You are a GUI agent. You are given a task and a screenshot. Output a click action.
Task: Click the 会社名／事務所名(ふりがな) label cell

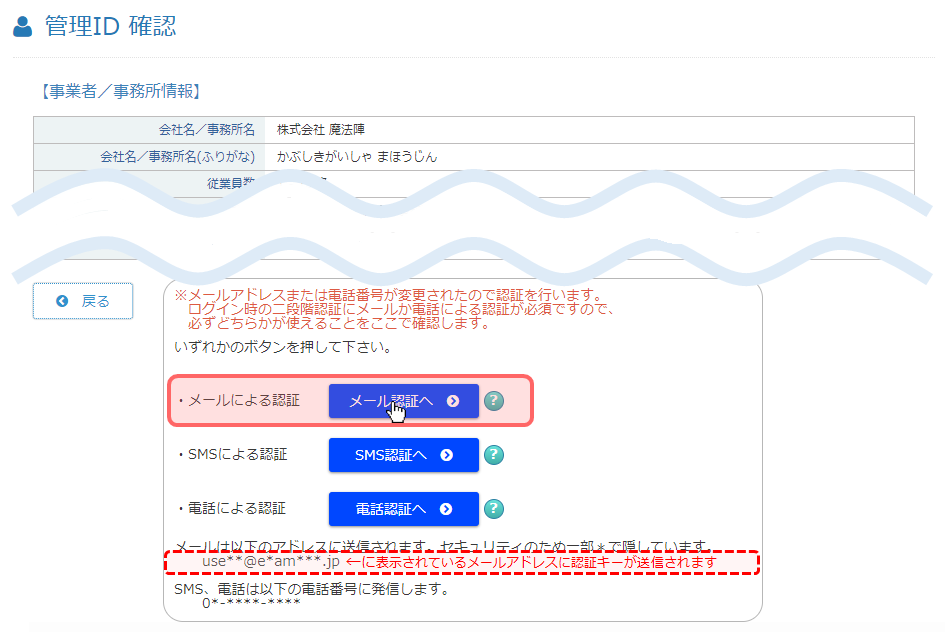coord(149,157)
